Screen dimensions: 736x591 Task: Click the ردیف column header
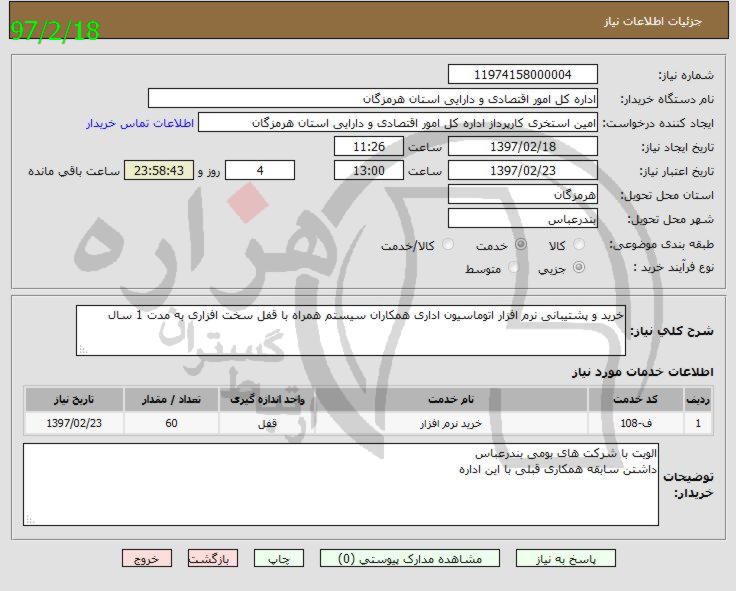(698, 399)
